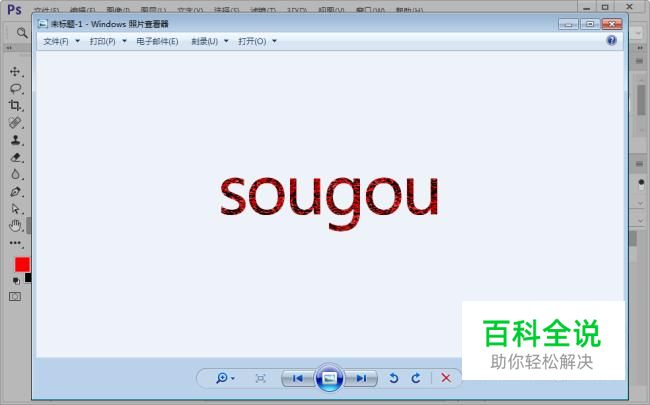650x405 pixels.
Task: Delete the photo with red X
Action: coord(446,378)
